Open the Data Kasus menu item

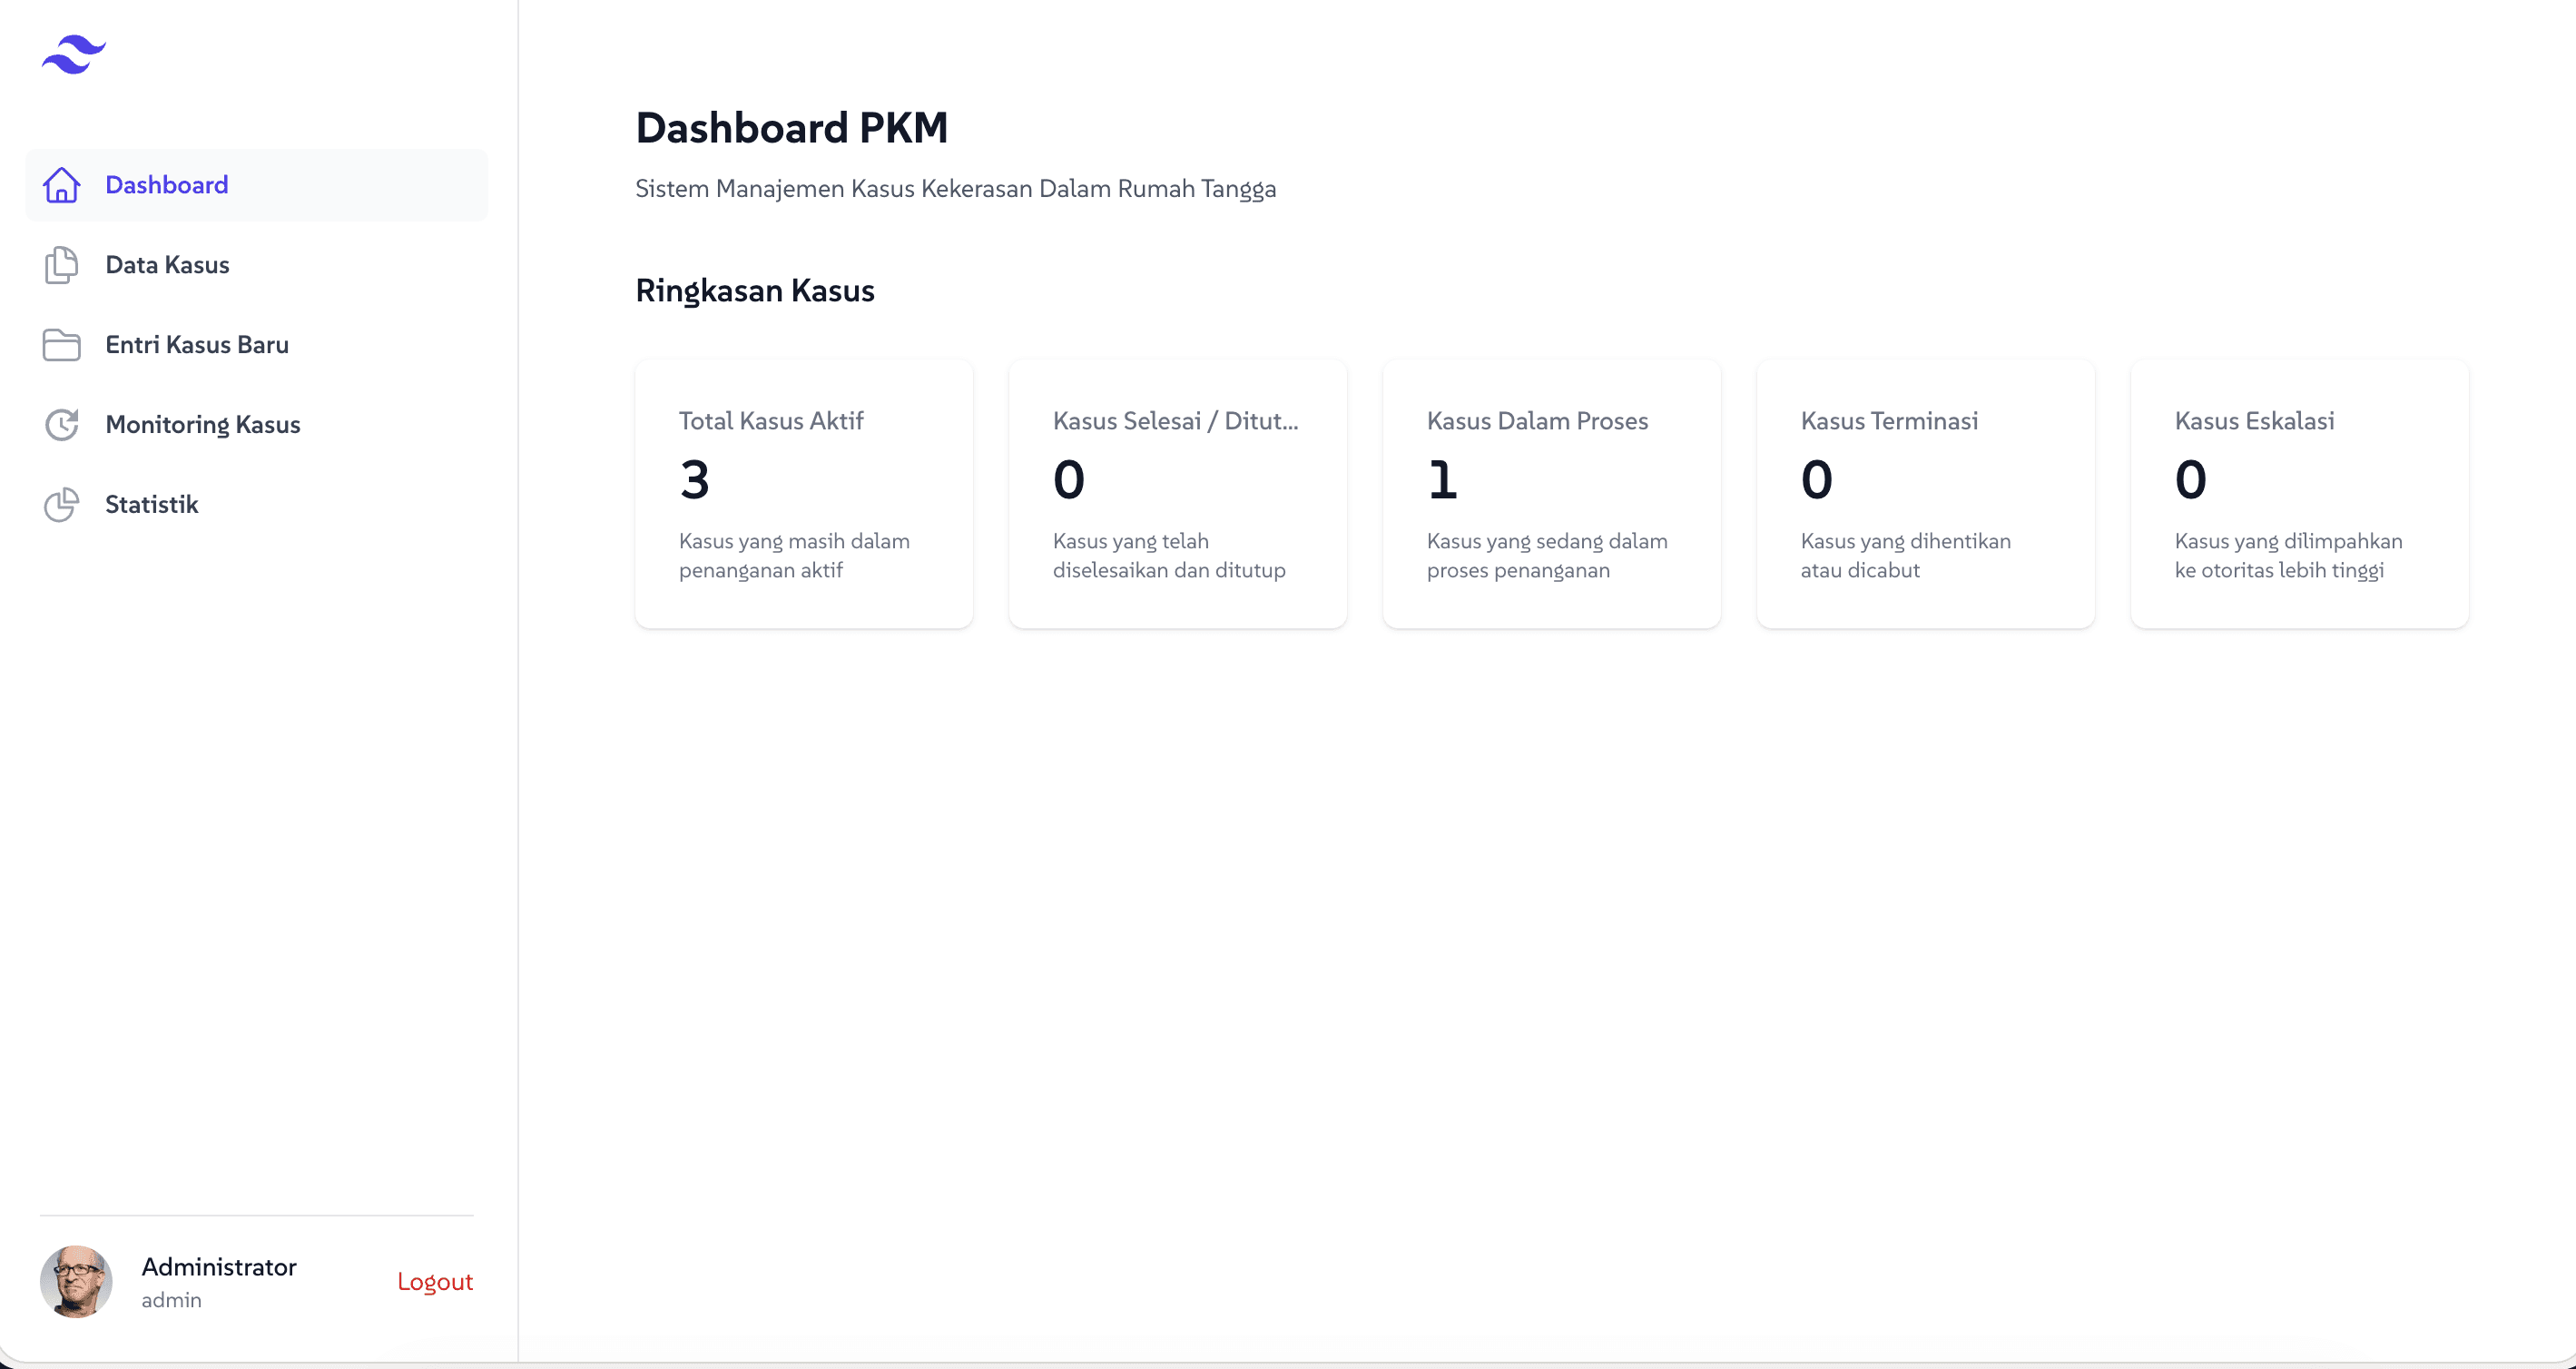click(257, 265)
